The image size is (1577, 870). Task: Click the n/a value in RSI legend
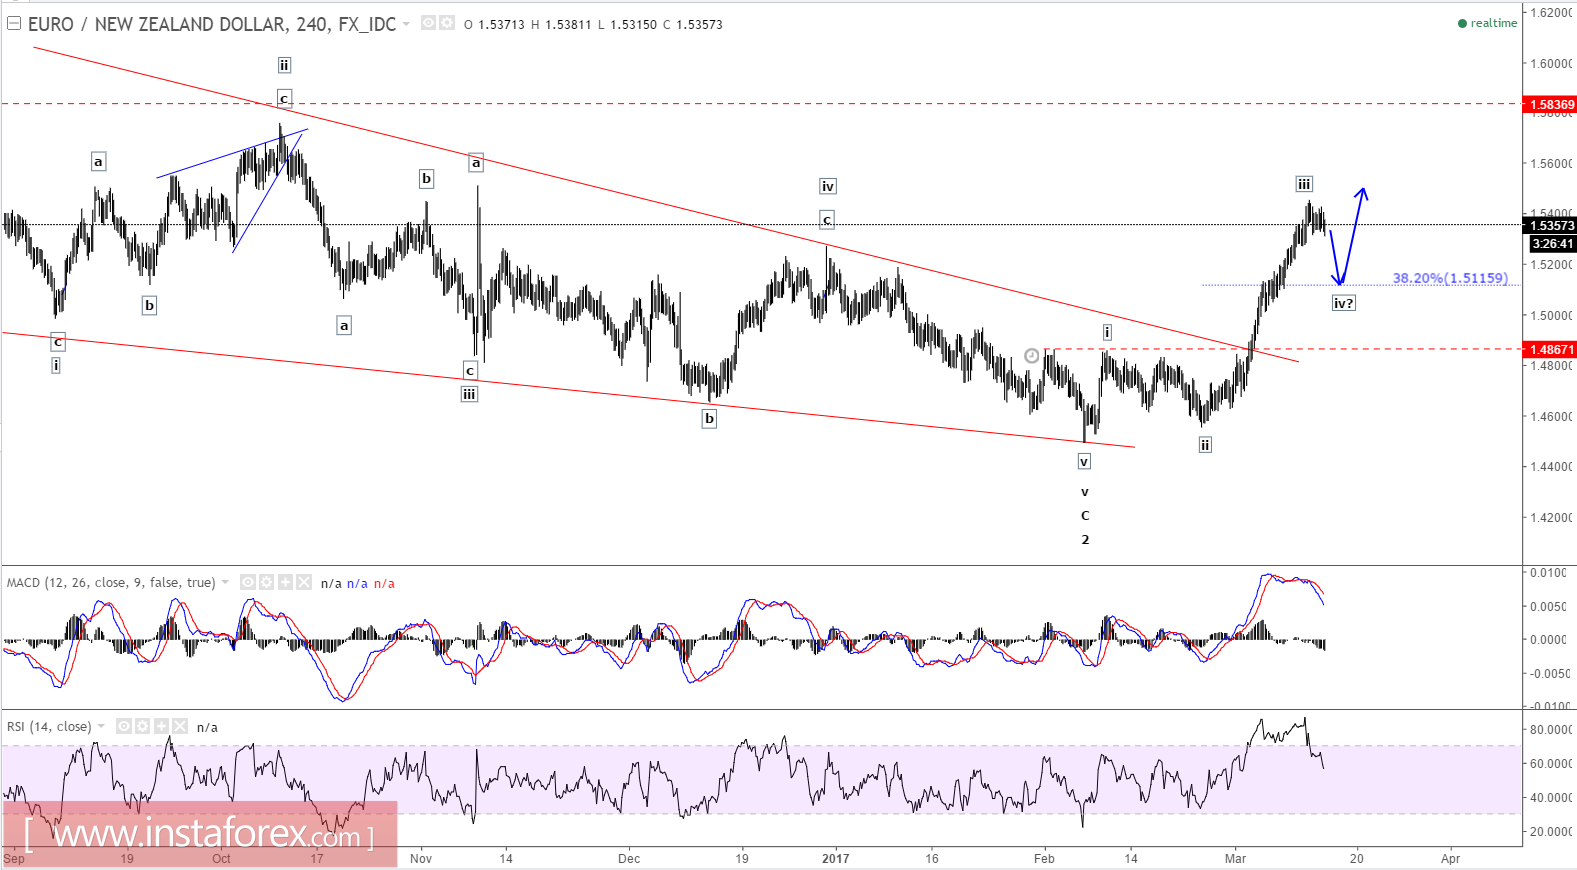click(207, 727)
